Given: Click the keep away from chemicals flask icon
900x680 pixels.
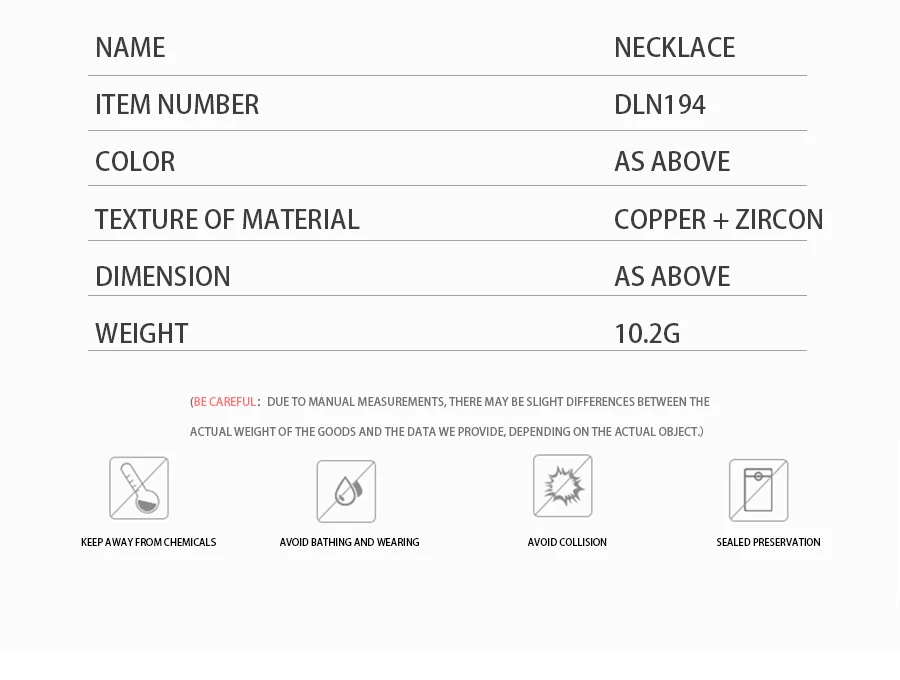Looking at the screenshot, I should pos(139,488).
